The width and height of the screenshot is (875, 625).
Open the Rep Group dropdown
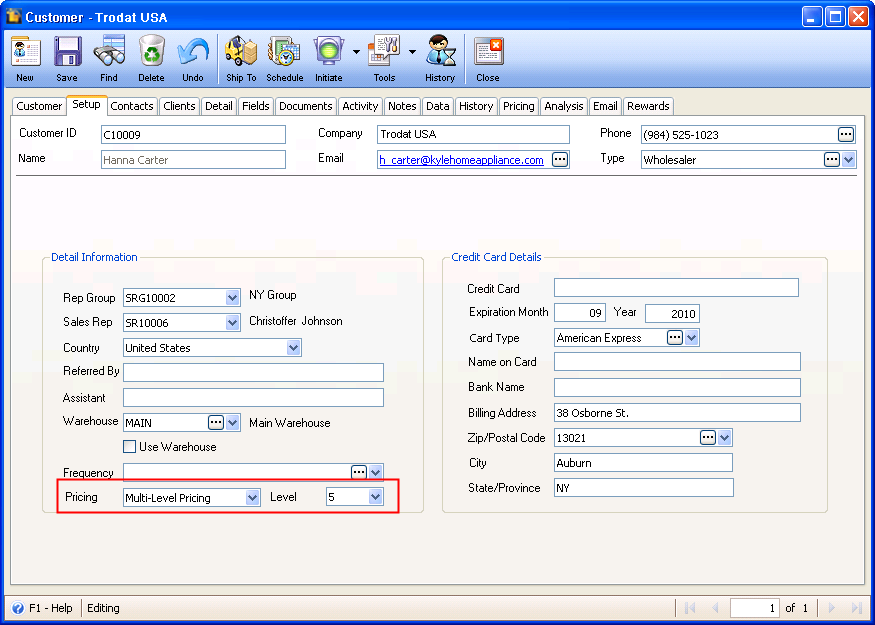[233, 297]
